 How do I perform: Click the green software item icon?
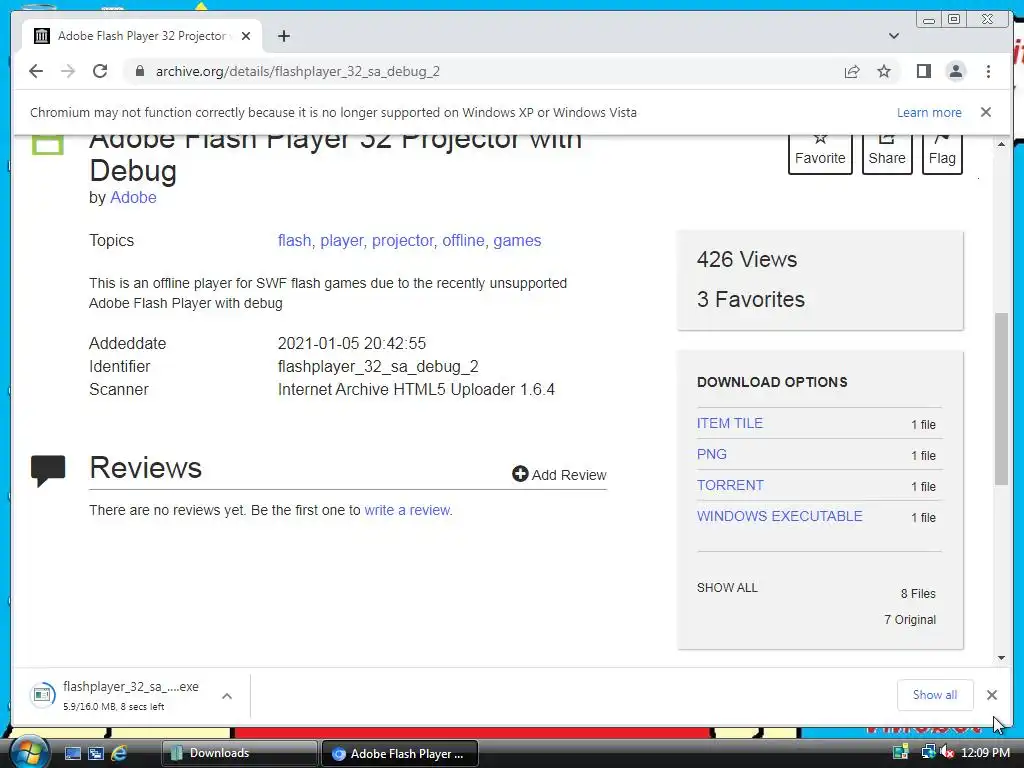[x=48, y=144]
